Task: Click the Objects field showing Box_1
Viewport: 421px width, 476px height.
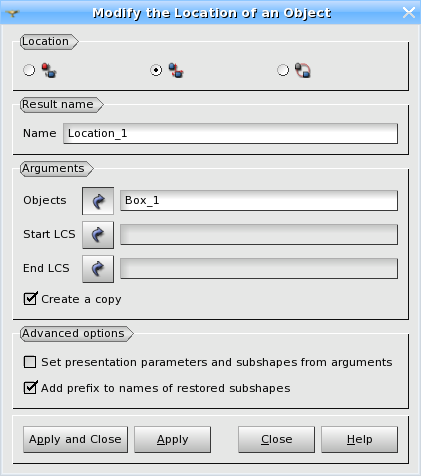Action: (x=259, y=201)
